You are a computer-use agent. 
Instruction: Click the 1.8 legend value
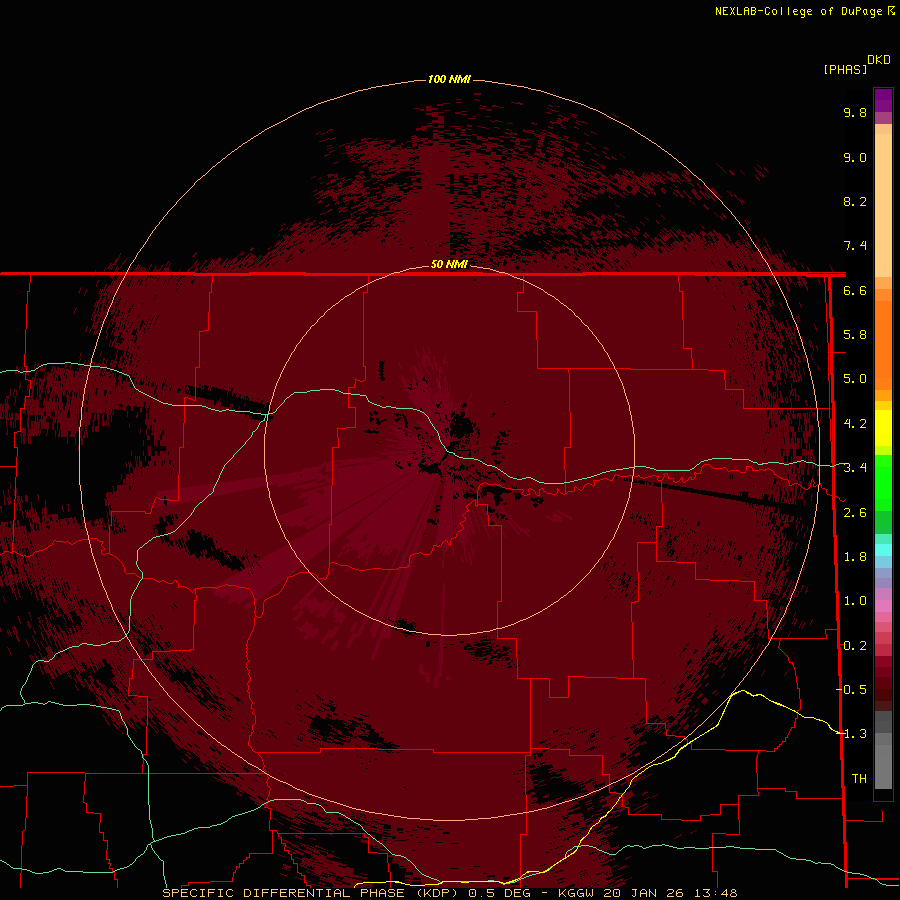click(855, 557)
